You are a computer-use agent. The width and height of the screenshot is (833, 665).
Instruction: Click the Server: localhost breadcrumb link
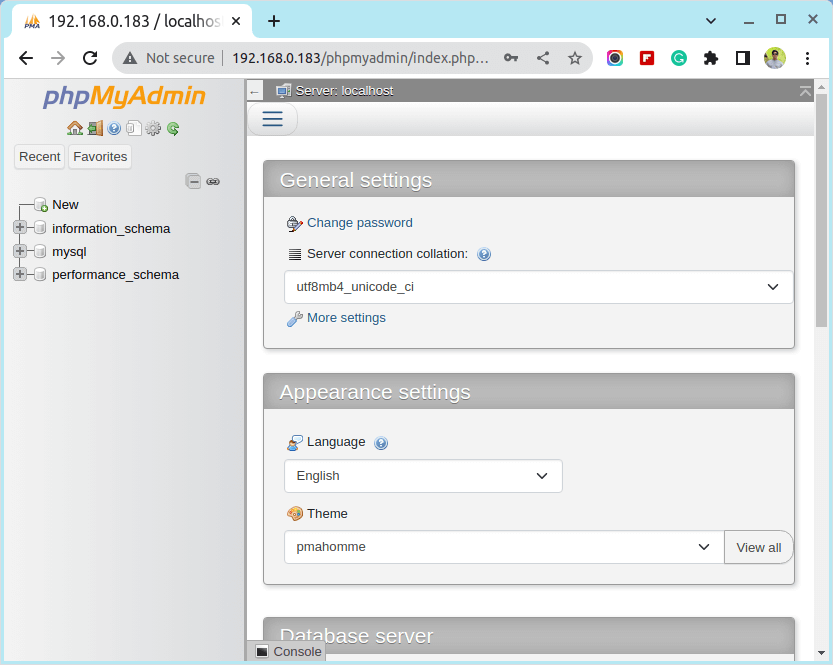tap(344, 91)
